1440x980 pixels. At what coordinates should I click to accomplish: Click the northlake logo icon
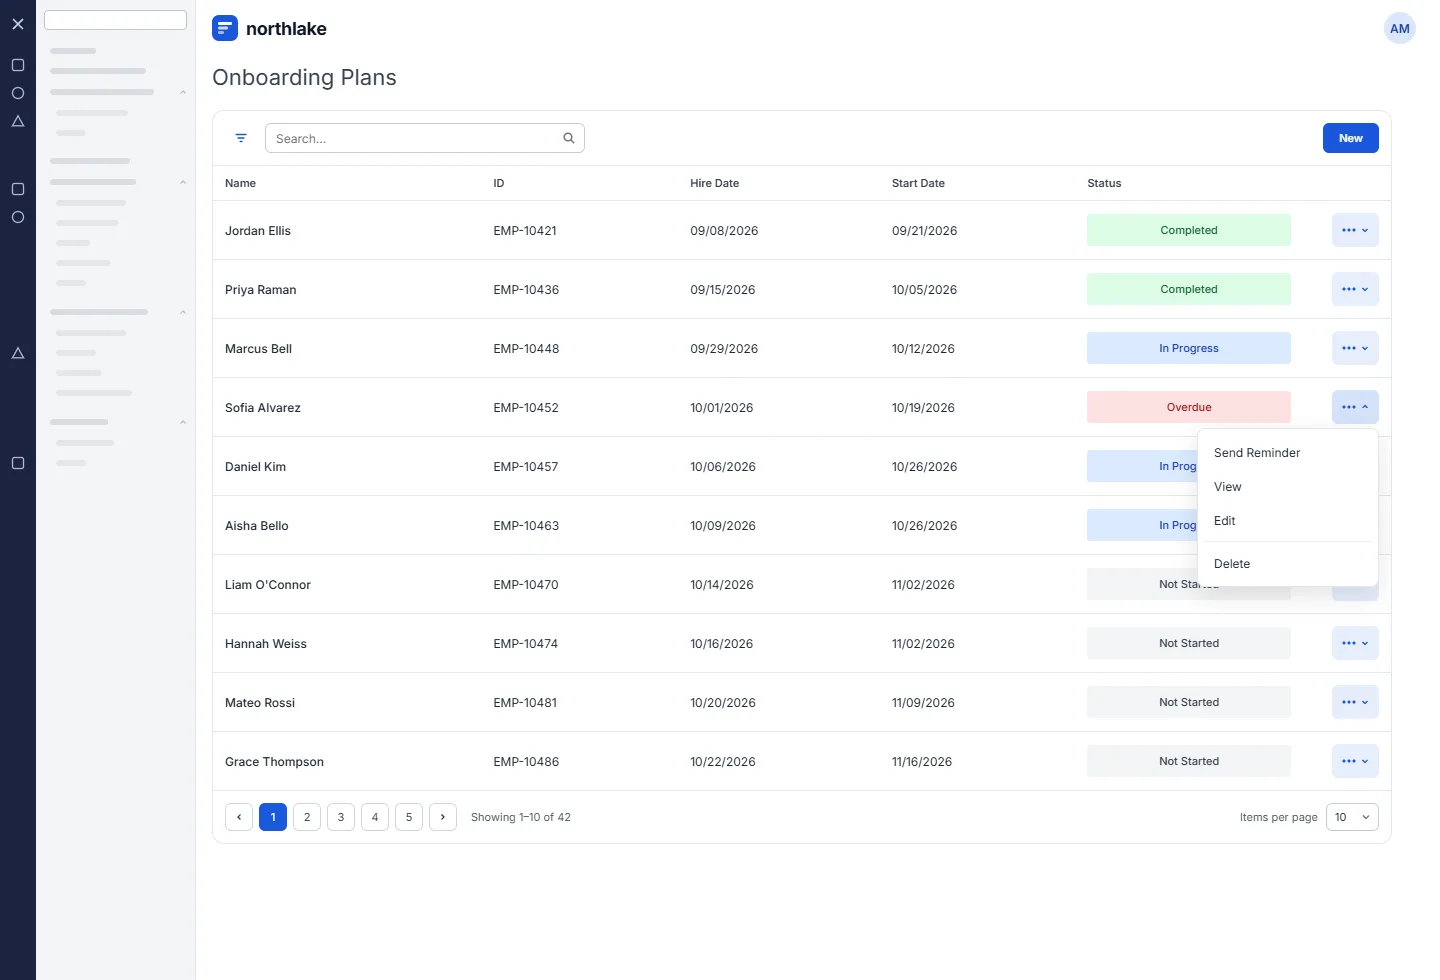[225, 28]
